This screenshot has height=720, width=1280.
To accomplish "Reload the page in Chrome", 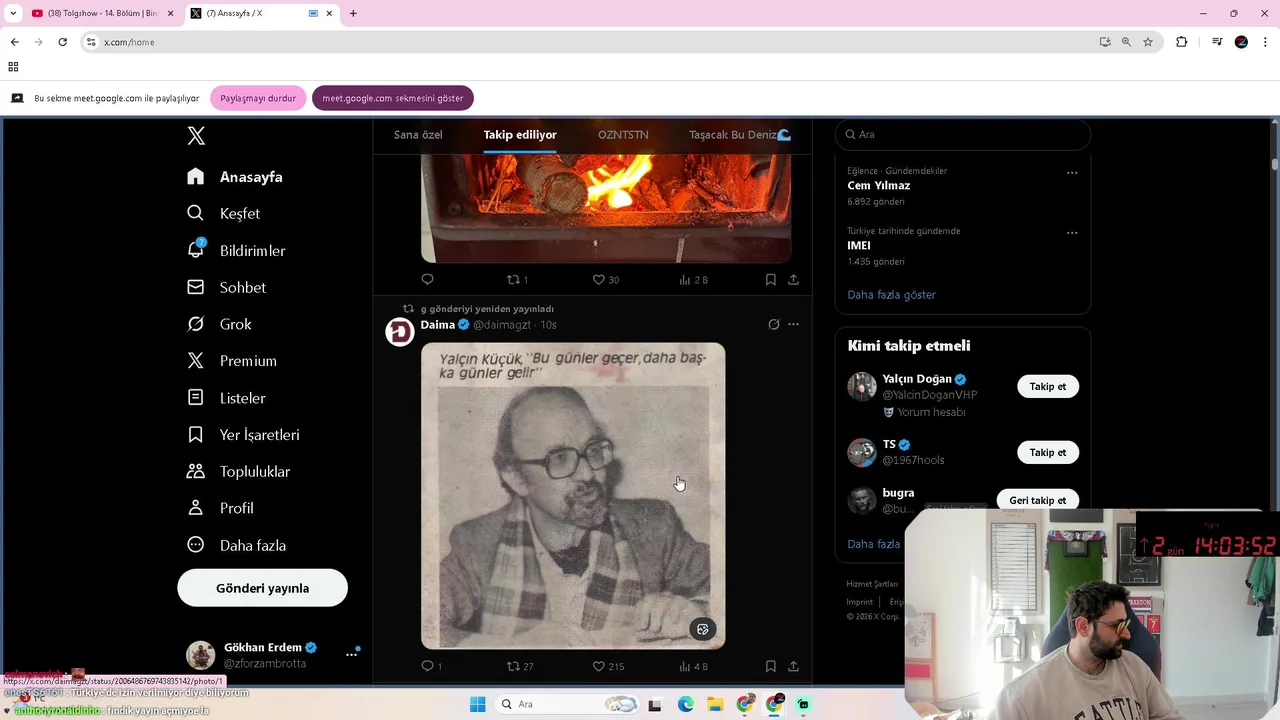I will coord(62,42).
